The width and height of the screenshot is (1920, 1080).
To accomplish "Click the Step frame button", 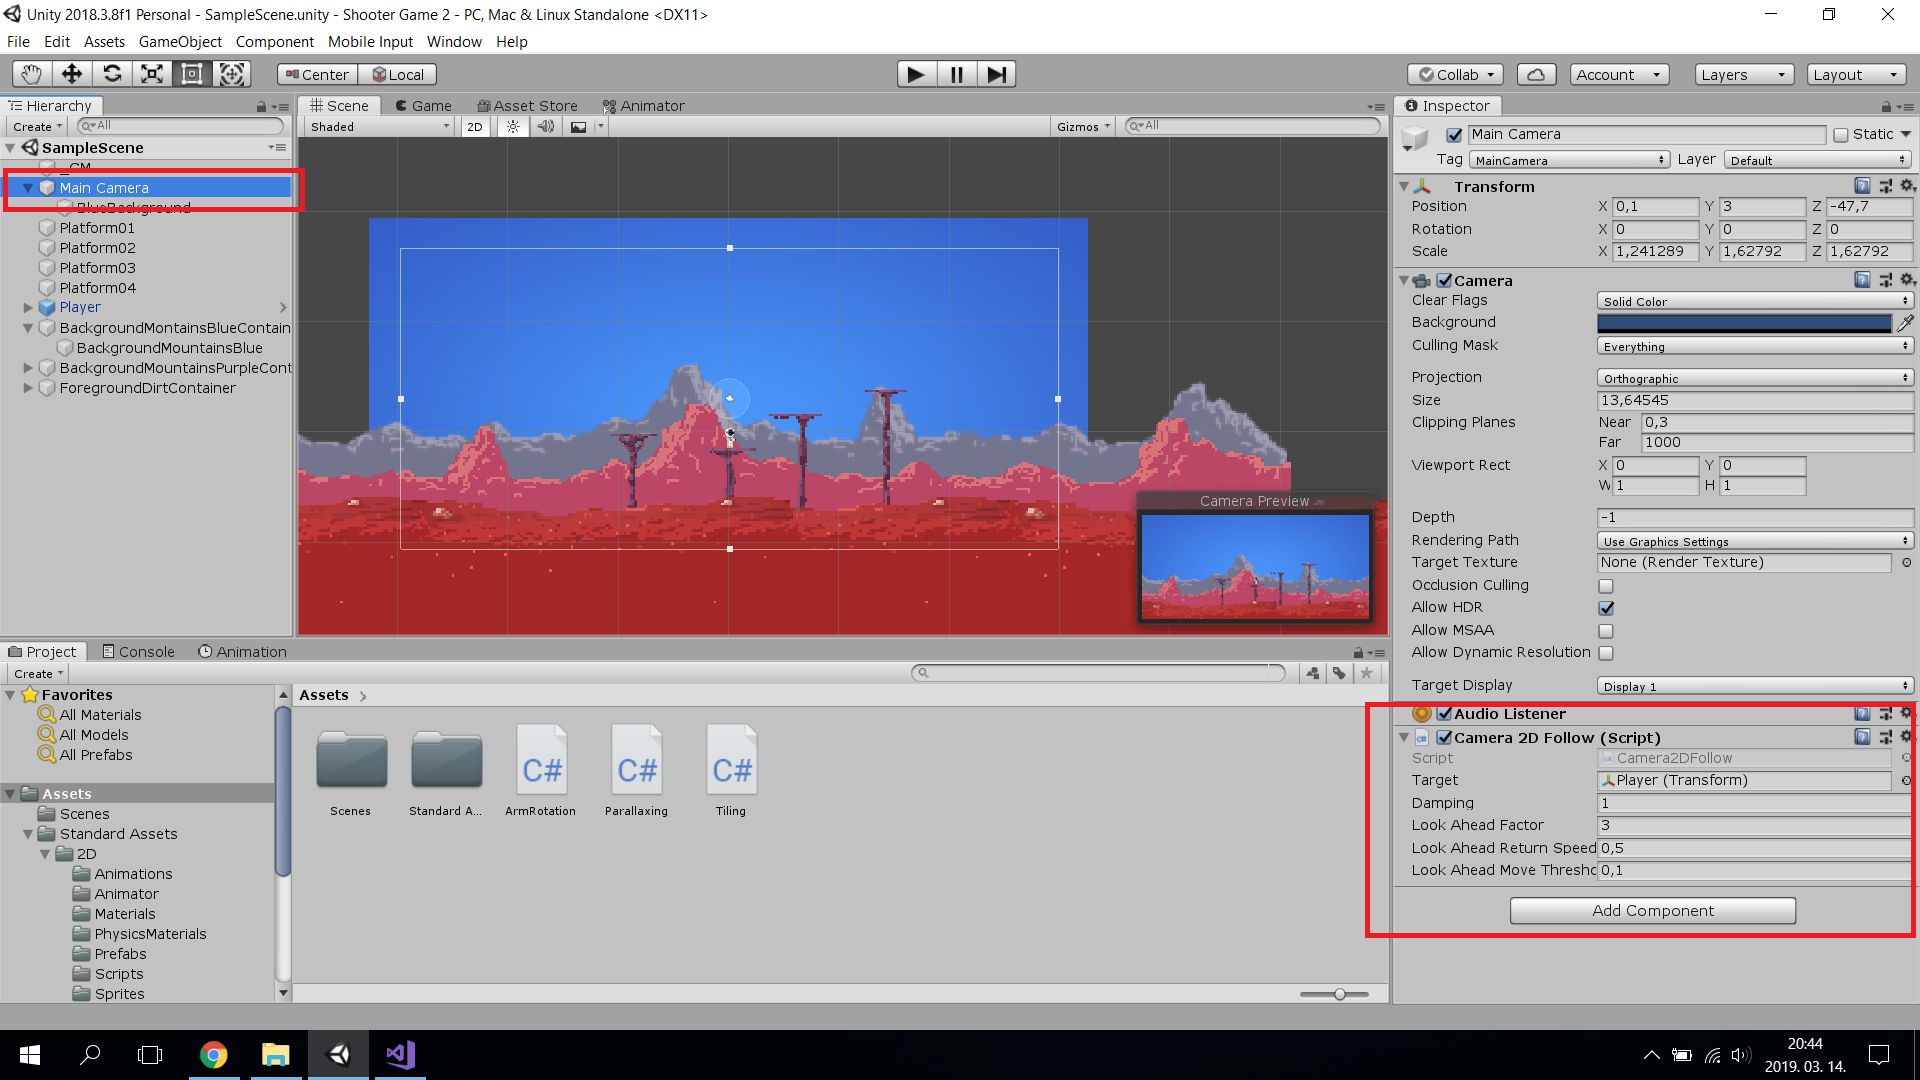I will point(996,74).
